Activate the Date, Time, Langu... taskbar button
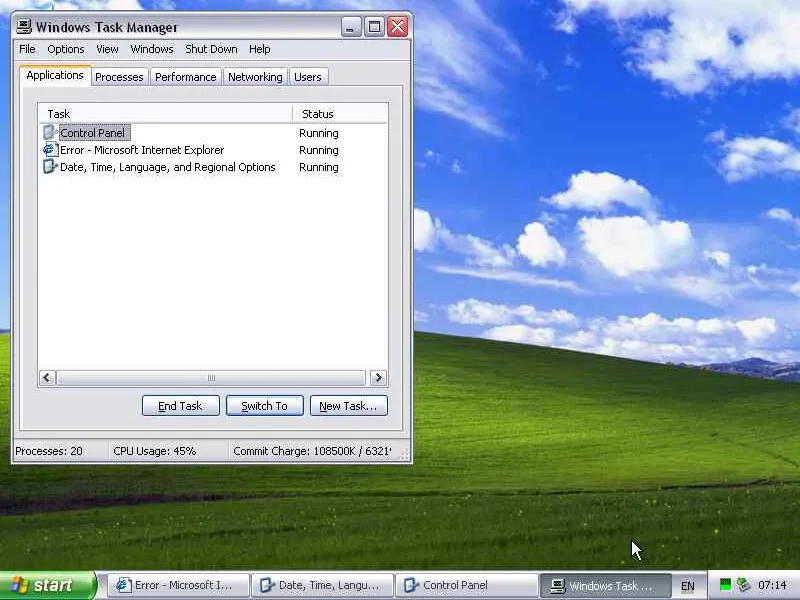The image size is (800, 600). [323, 585]
